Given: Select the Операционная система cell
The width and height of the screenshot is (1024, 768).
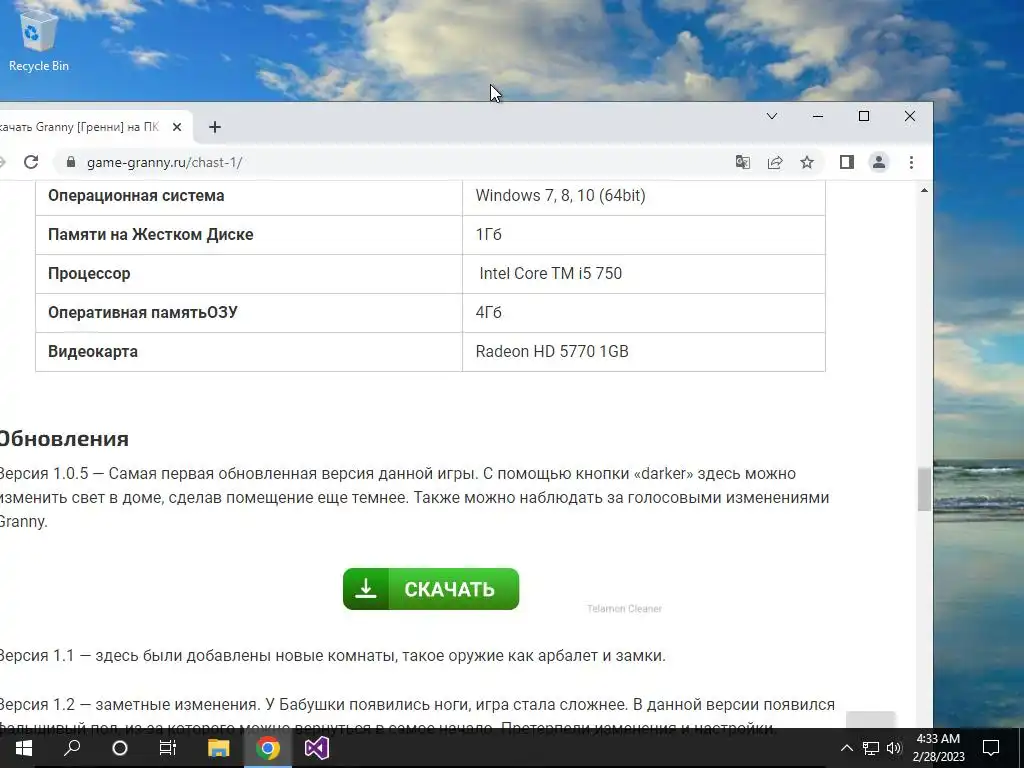Looking at the screenshot, I should [249, 195].
